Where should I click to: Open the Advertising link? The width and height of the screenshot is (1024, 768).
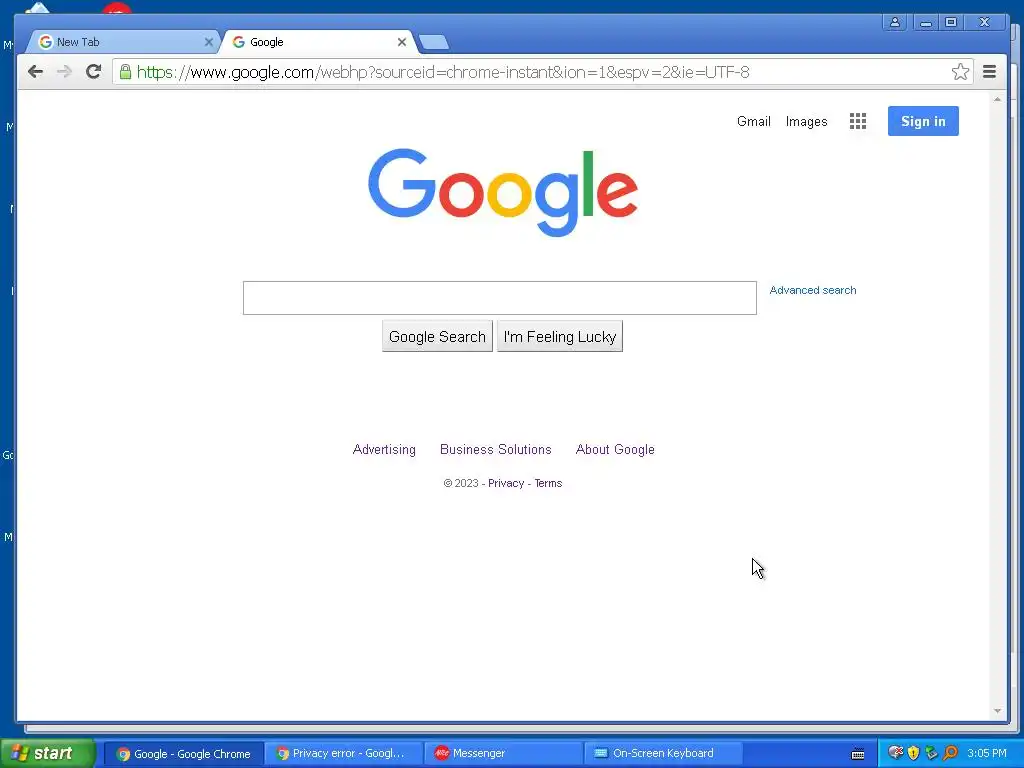[x=384, y=449]
